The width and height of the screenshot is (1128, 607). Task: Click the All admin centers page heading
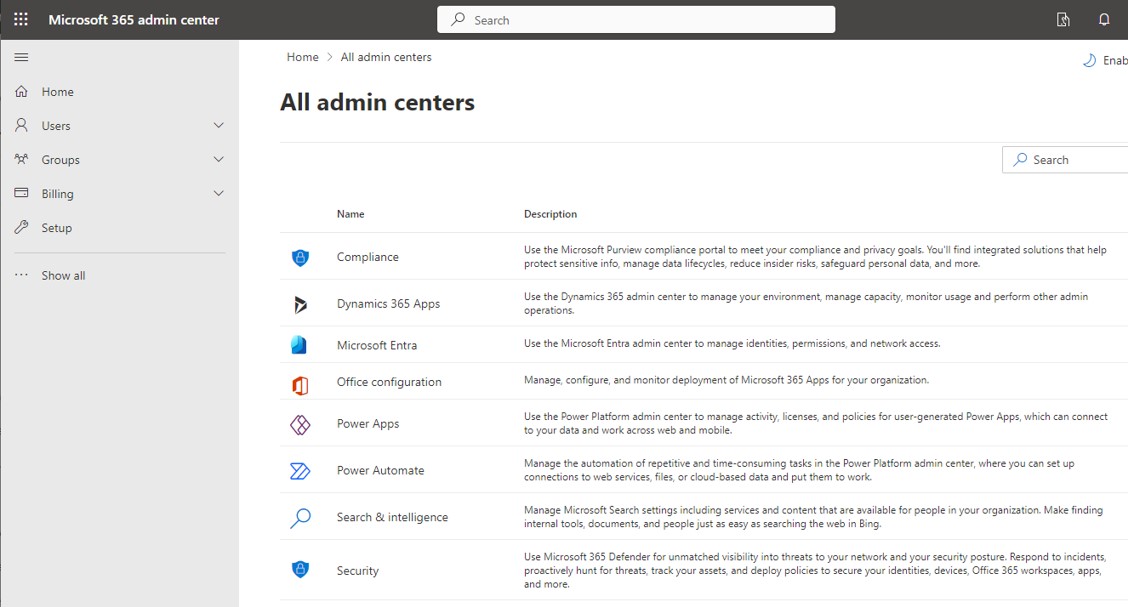pyautogui.click(x=377, y=102)
